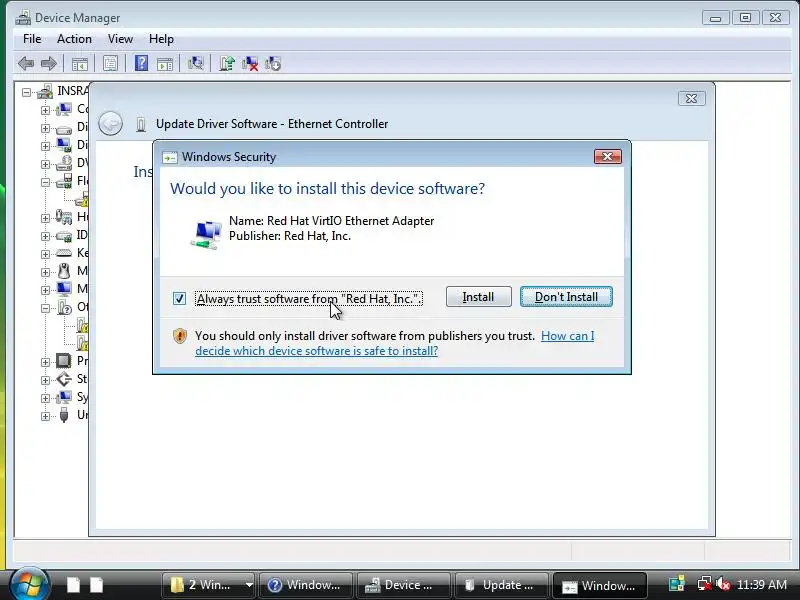The height and width of the screenshot is (600, 800).
Task: Click the Scan for hardware changes toolbar icon
Action: (x=195, y=63)
